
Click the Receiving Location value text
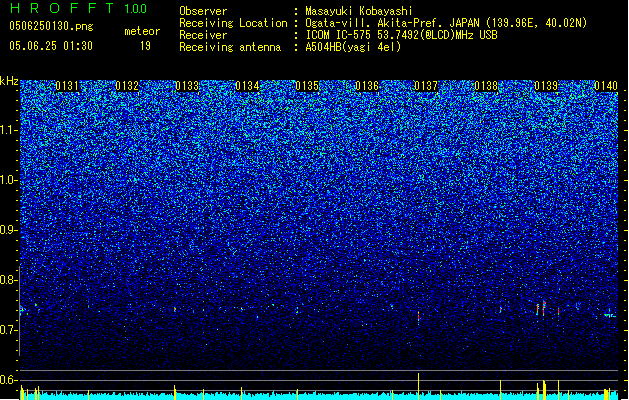(446, 23)
